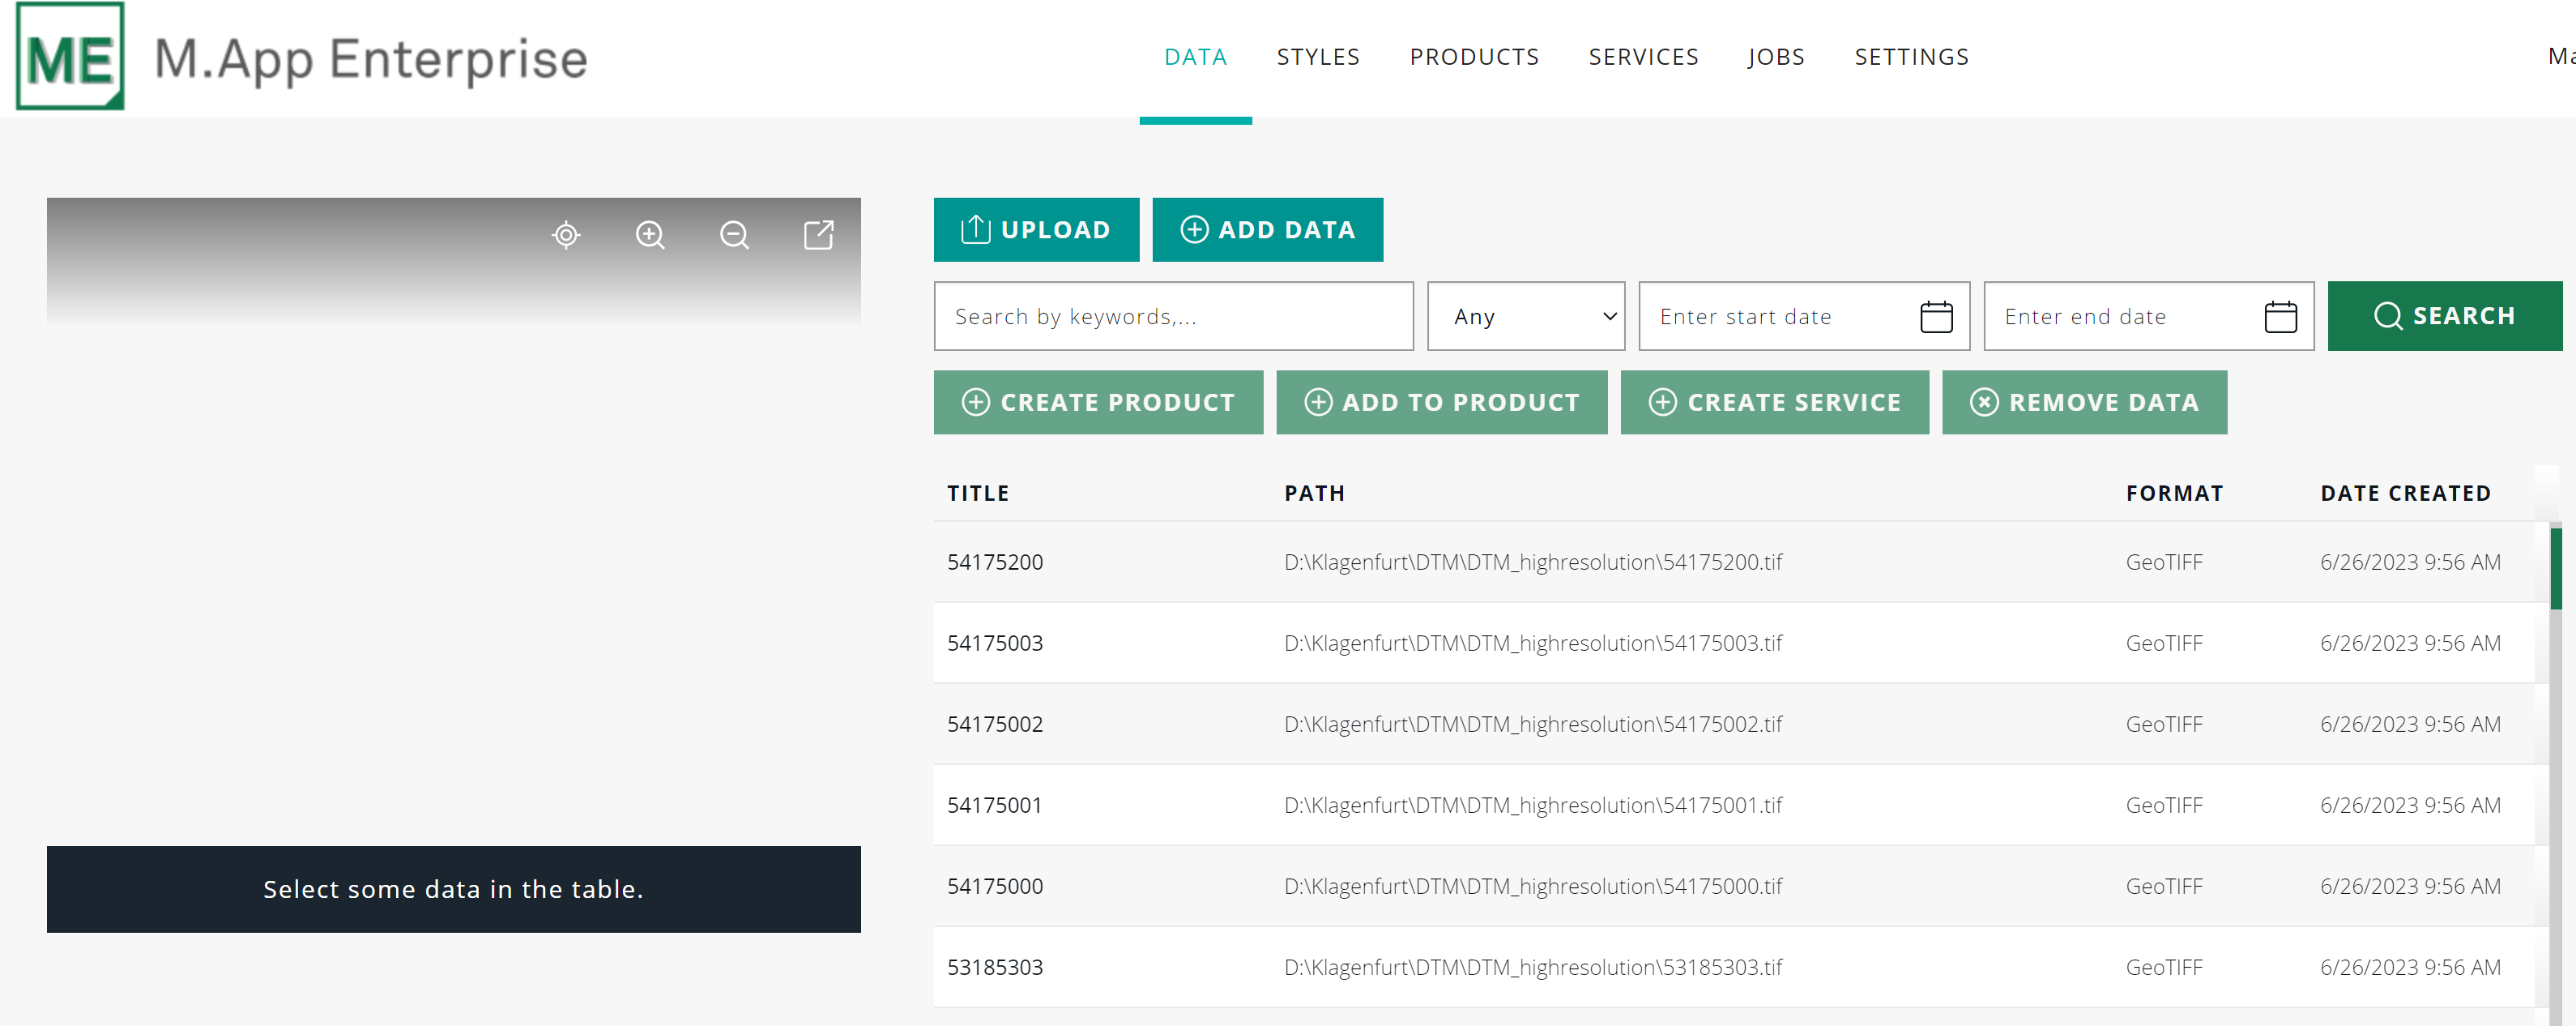The image size is (2576, 1026).
Task: Click the map zoom out icon
Action: pos(734,235)
